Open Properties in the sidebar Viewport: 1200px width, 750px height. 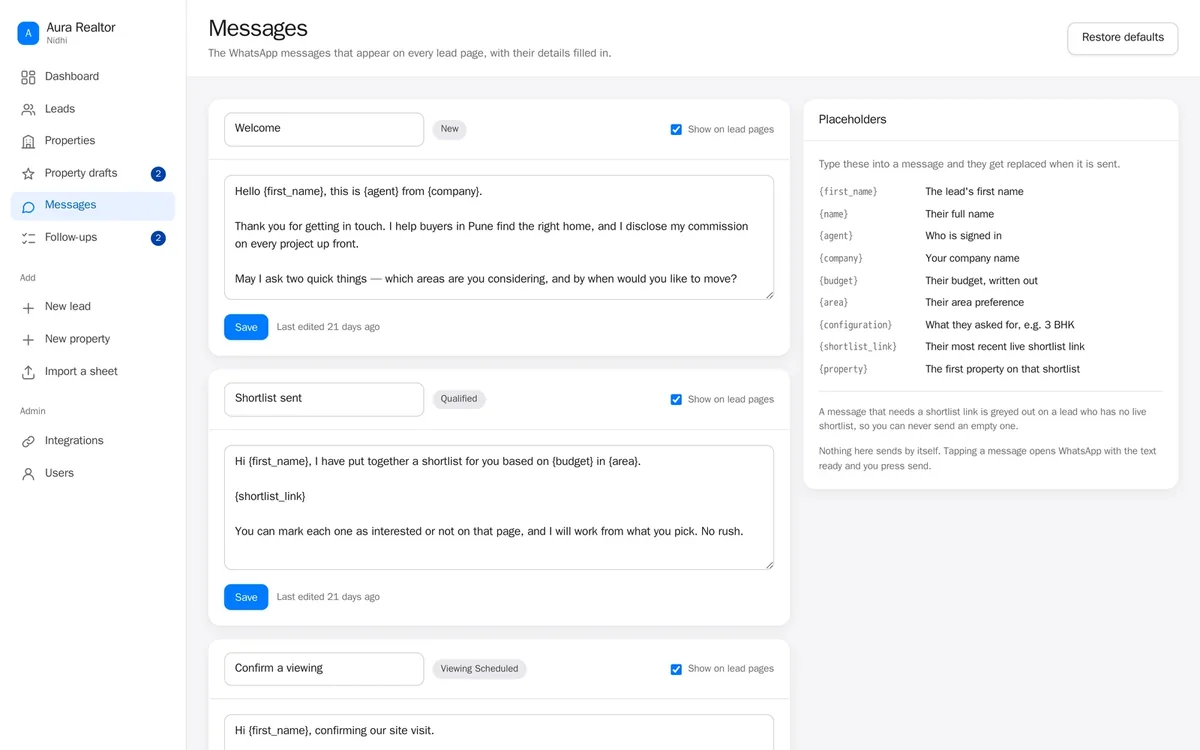point(93,141)
